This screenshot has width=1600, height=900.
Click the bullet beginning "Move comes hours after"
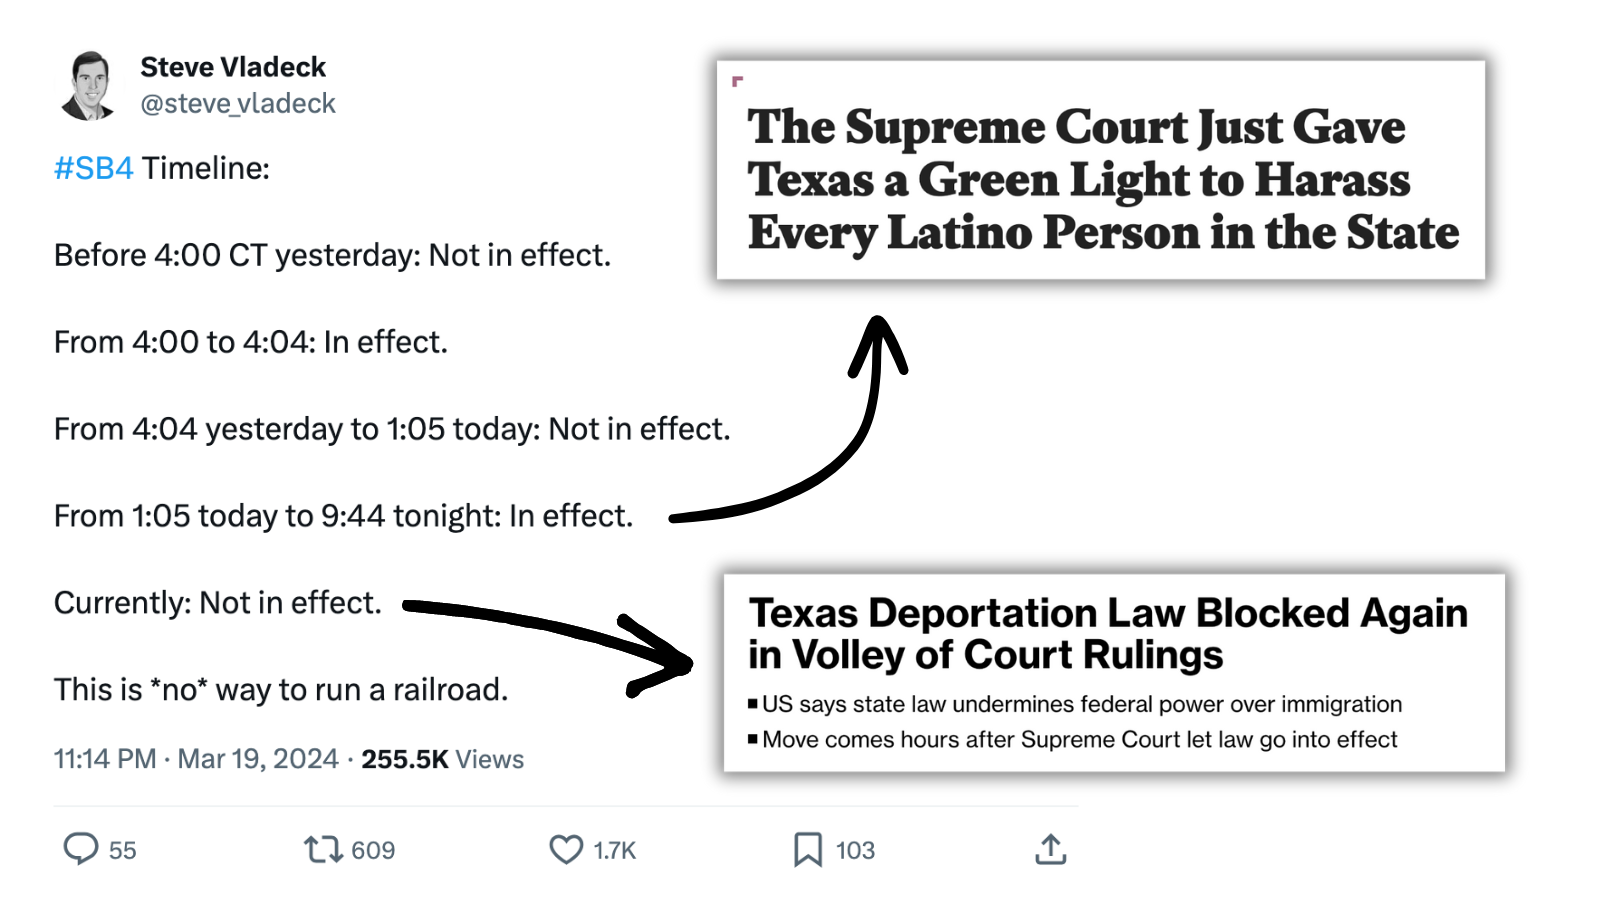click(1079, 739)
